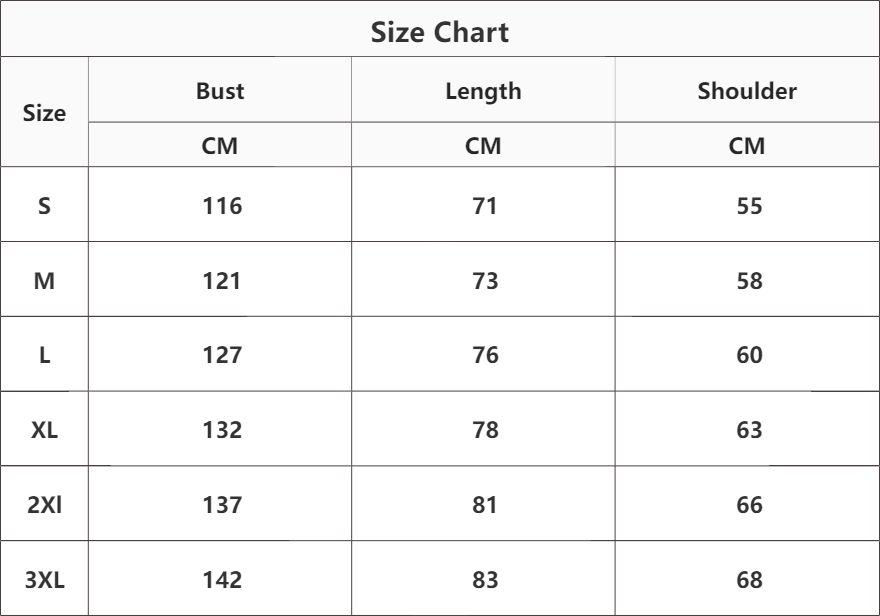880x616 pixels.
Task: Click the length value 73
Action: (483, 281)
